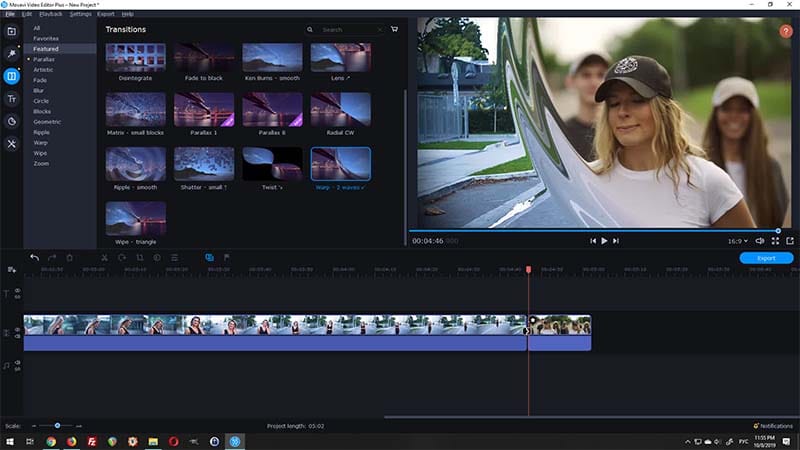
Task: Open the Import media tab icon
Action: [x=11, y=32]
